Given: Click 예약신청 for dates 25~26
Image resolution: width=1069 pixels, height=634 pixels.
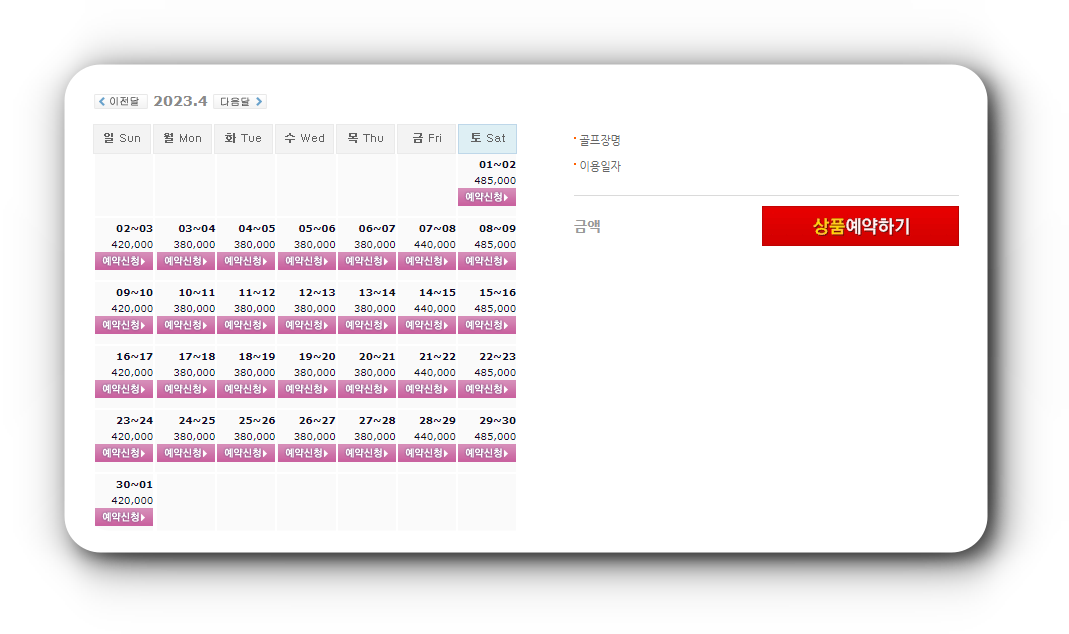Looking at the screenshot, I should pyautogui.click(x=245, y=453).
